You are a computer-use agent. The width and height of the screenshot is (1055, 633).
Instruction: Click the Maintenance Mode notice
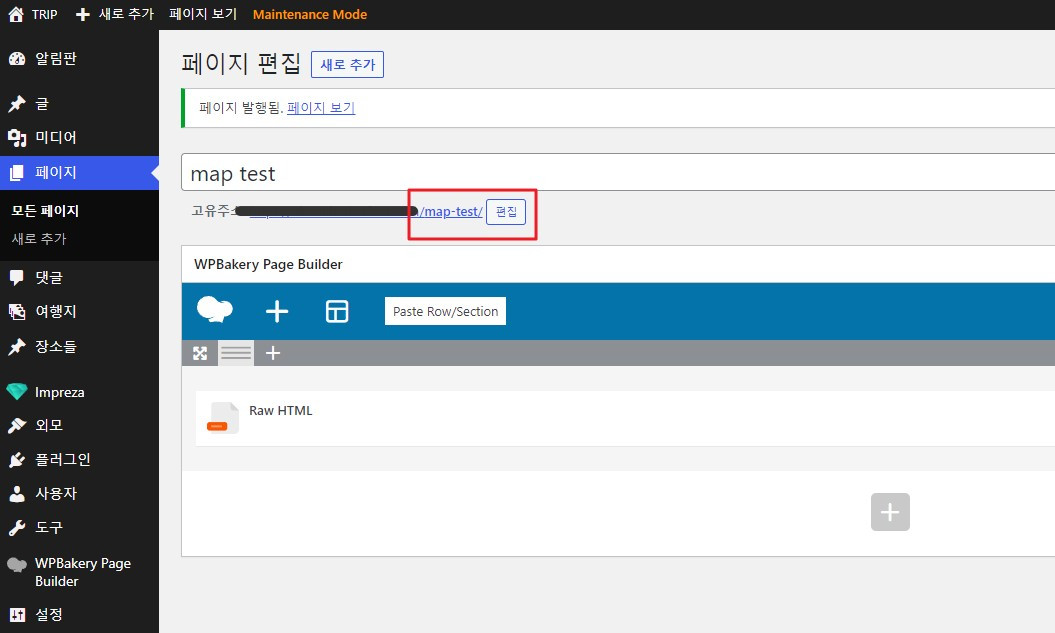pos(310,14)
